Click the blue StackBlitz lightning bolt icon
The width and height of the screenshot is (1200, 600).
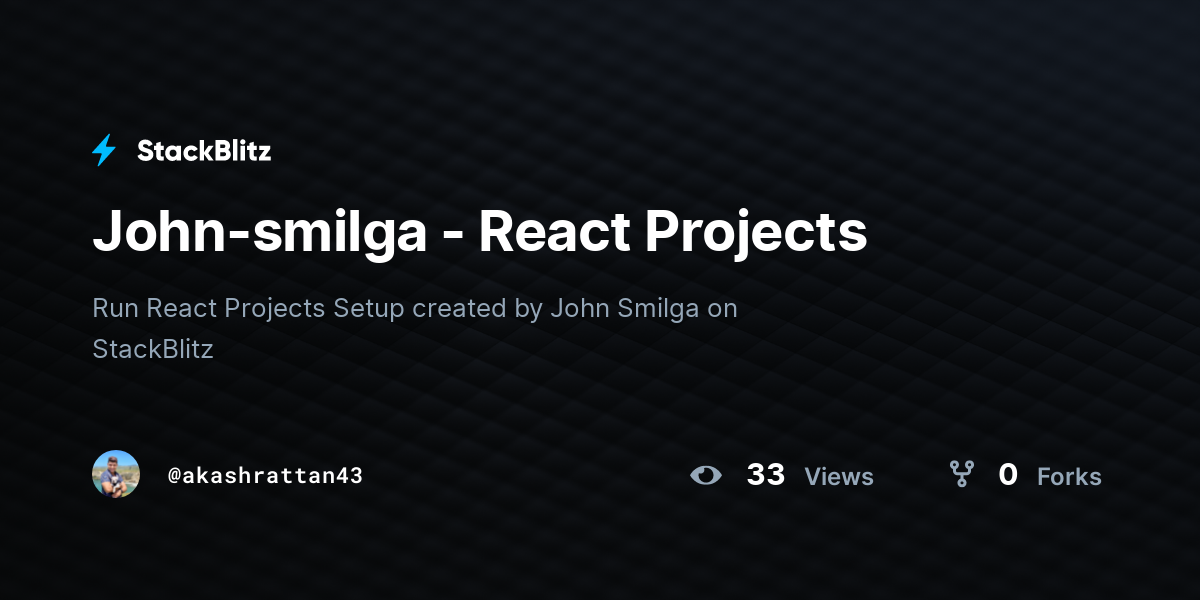pos(104,151)
